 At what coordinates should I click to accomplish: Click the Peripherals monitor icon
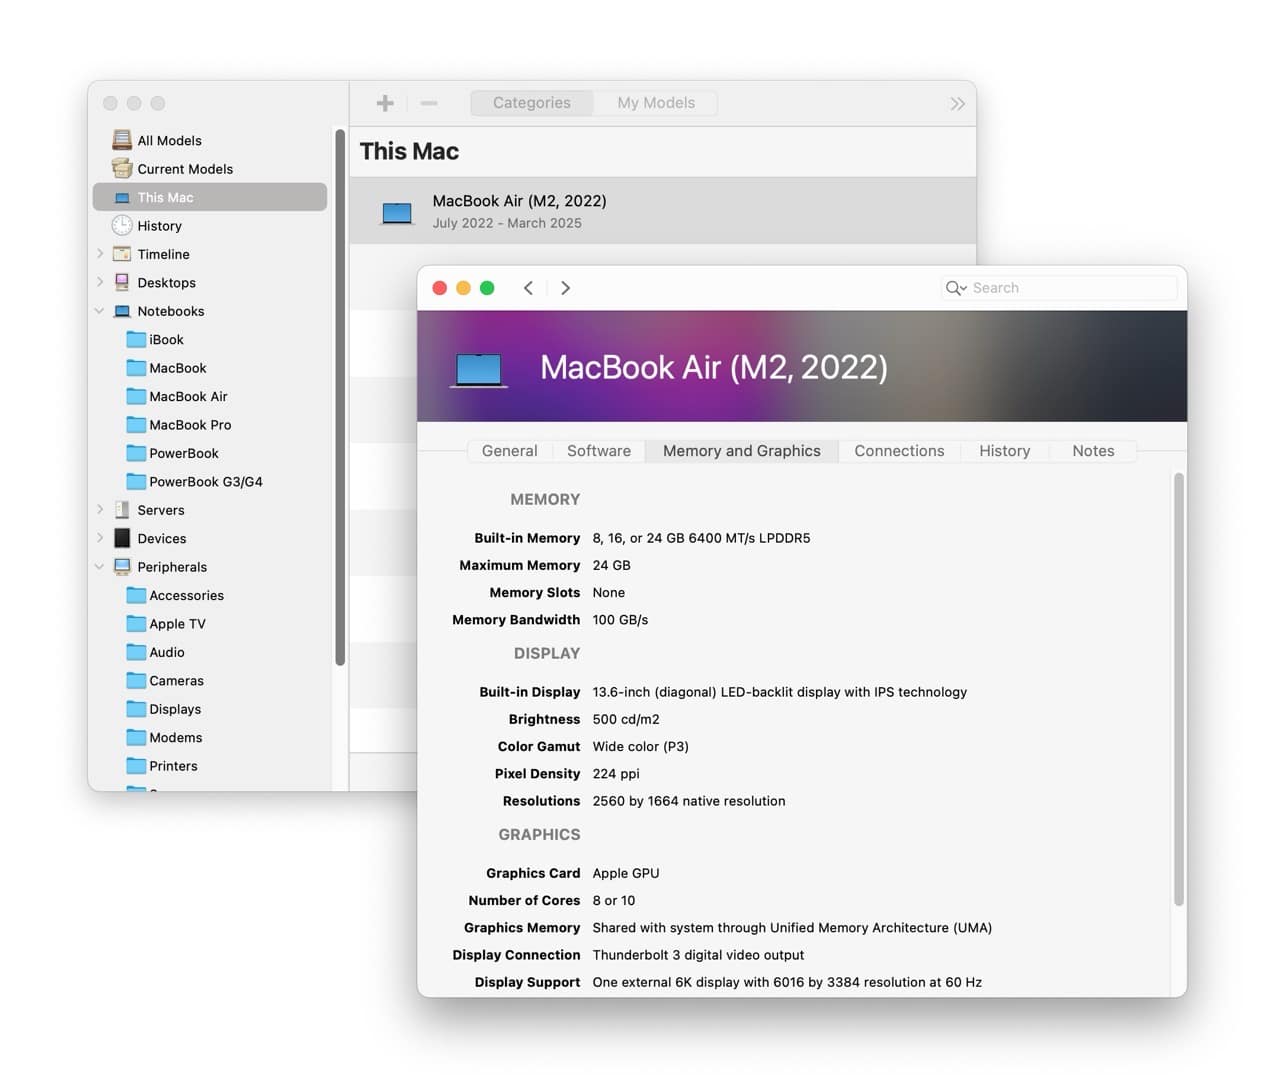click(122, 567)
